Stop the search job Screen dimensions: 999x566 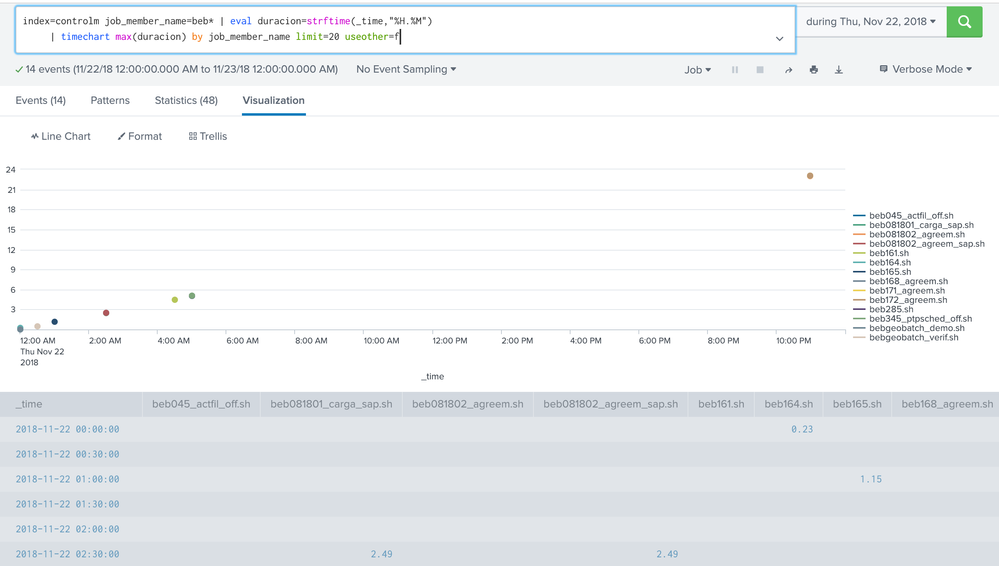click(x=760, y=70)
